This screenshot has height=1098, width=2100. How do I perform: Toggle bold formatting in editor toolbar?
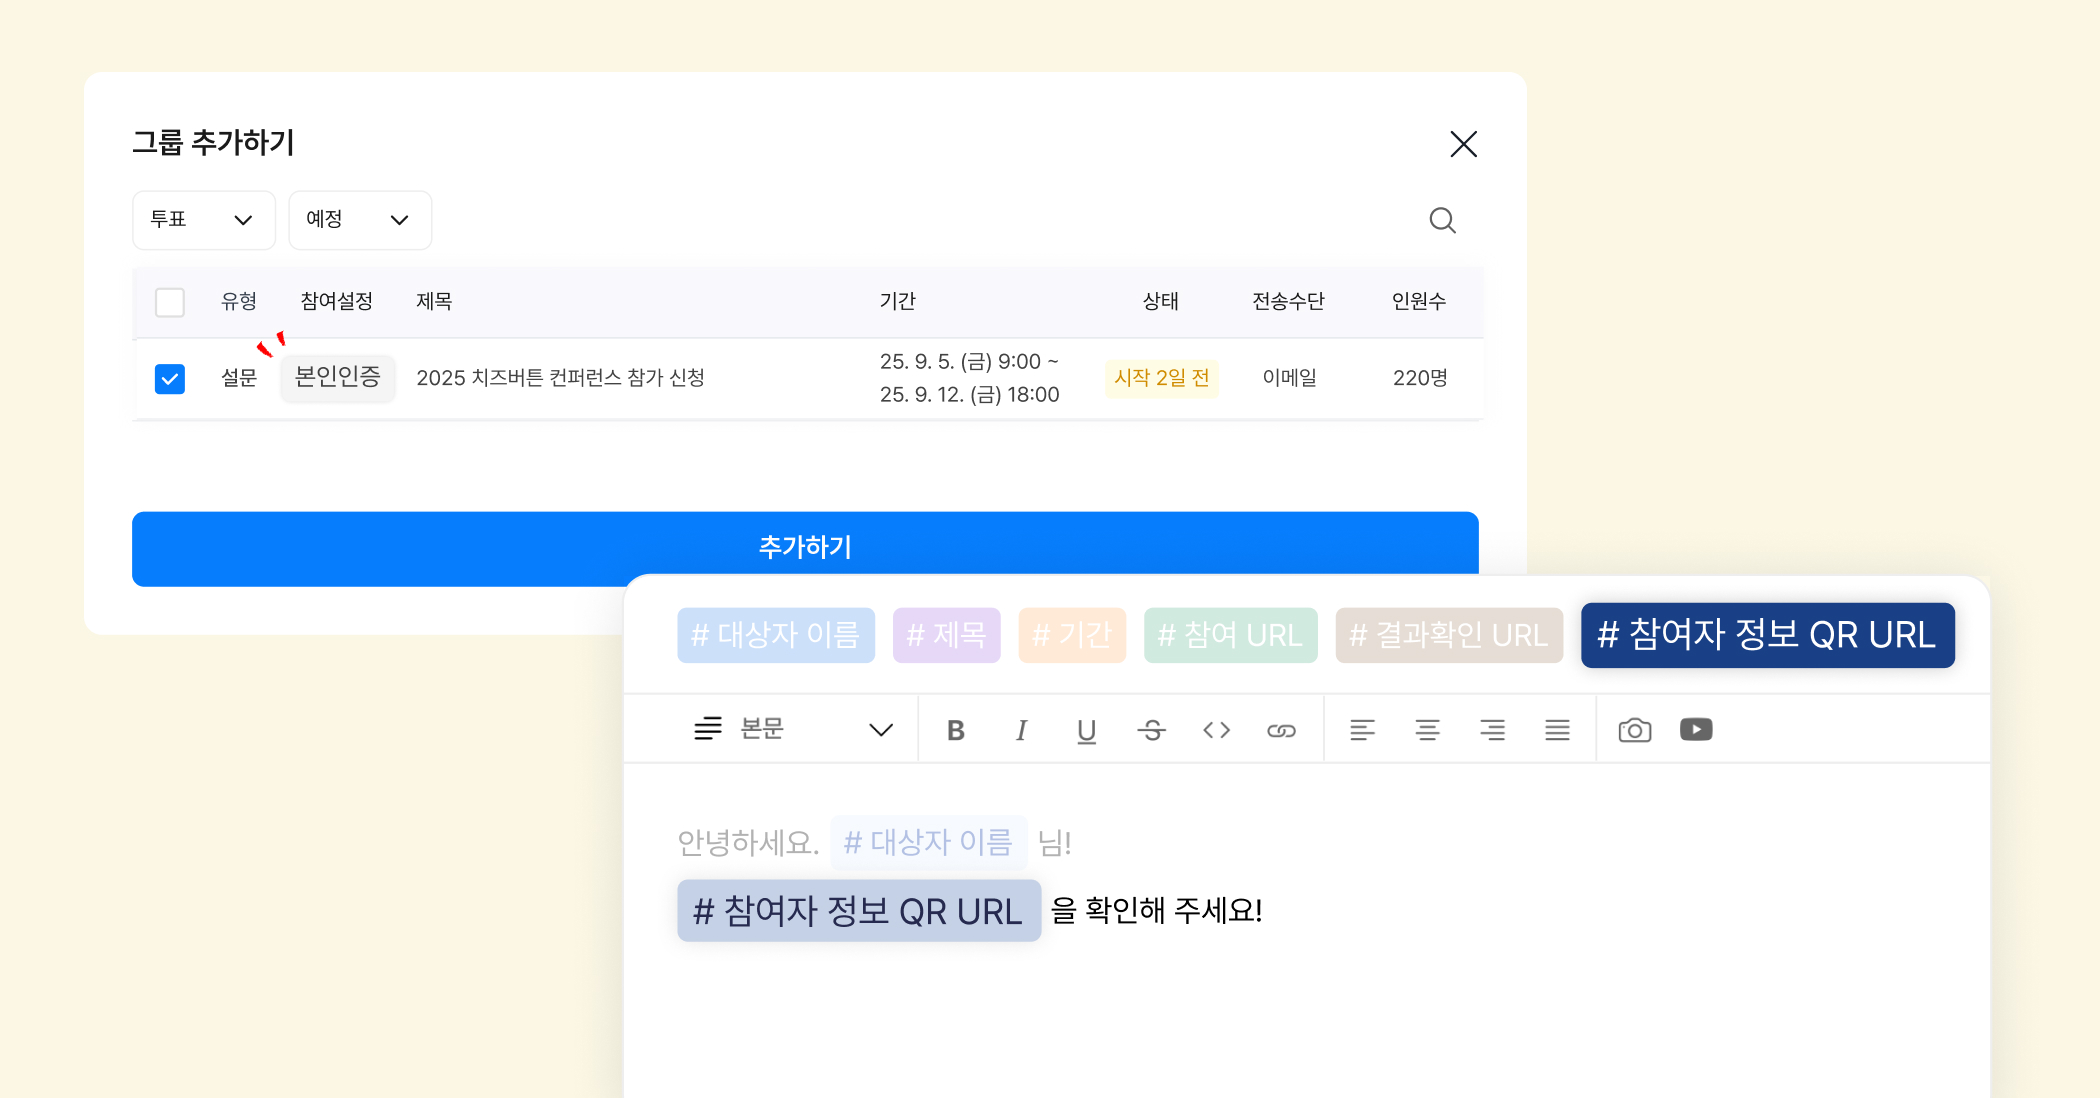click(x=956, y=731)
